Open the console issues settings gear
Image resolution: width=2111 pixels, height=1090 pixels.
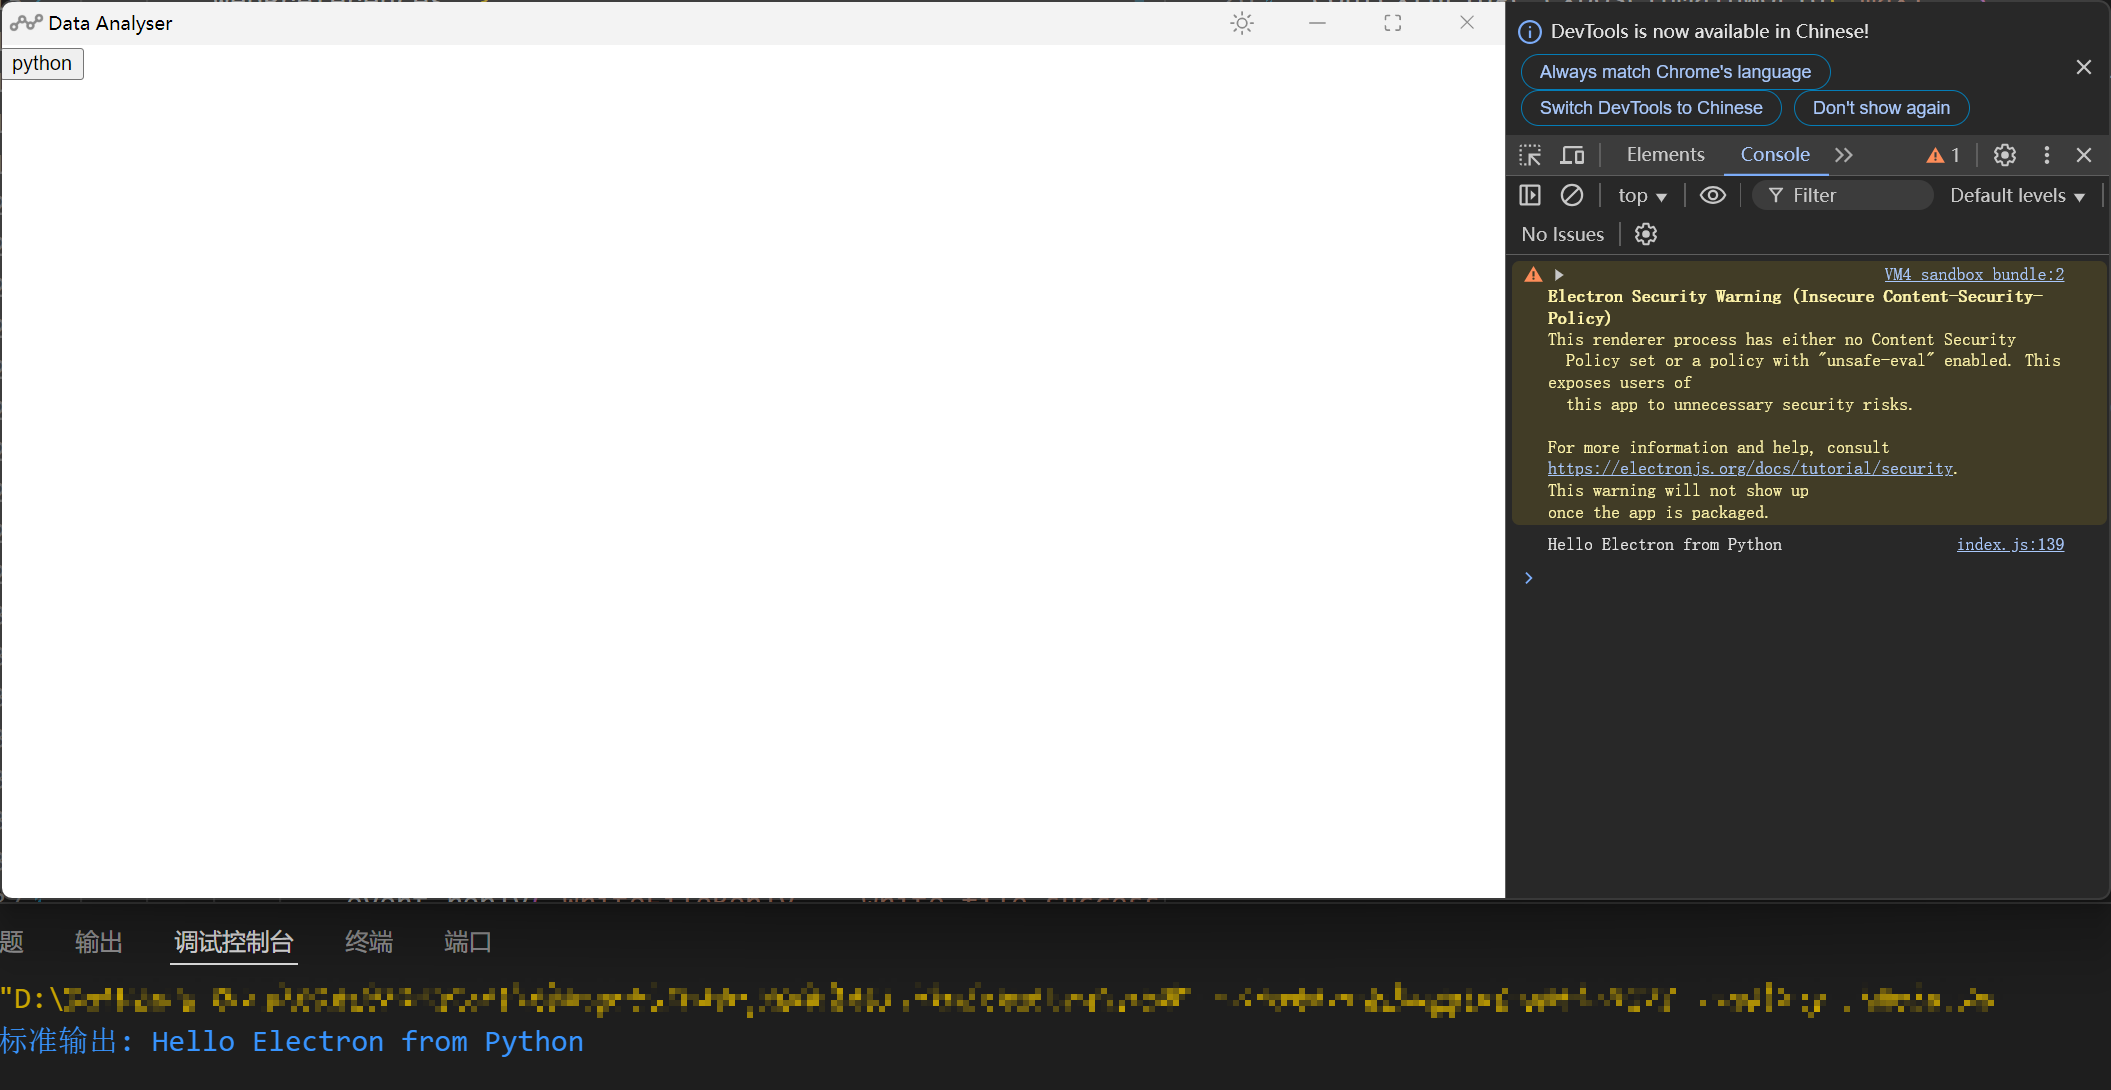[x=1645, y=234]
